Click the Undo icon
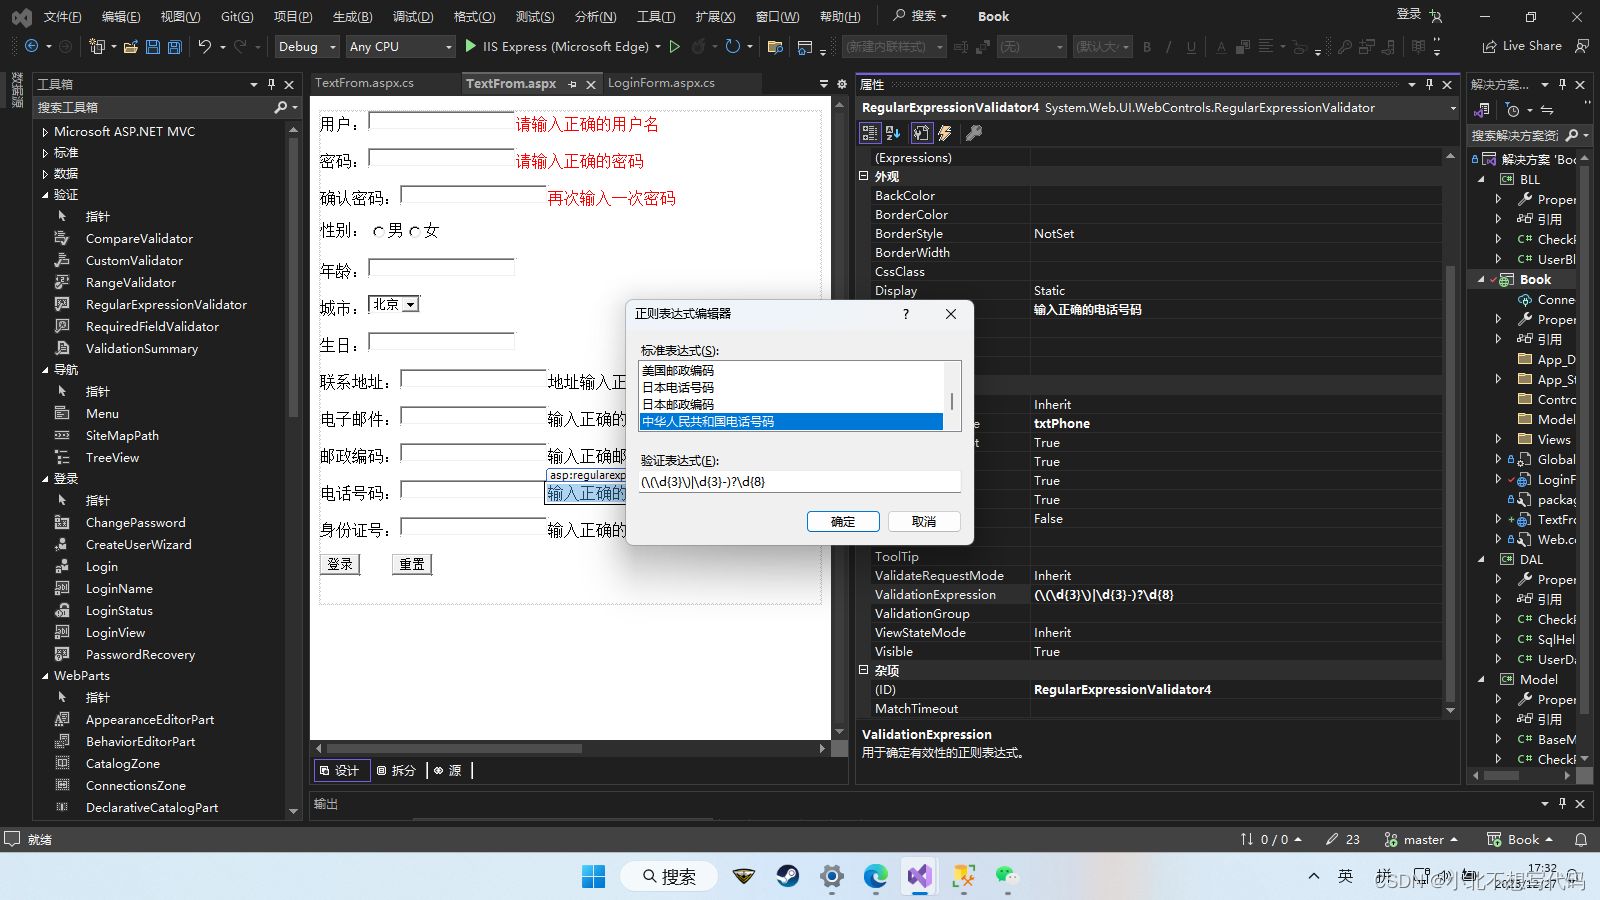The image size is (1600, 900). click(205, 46)
